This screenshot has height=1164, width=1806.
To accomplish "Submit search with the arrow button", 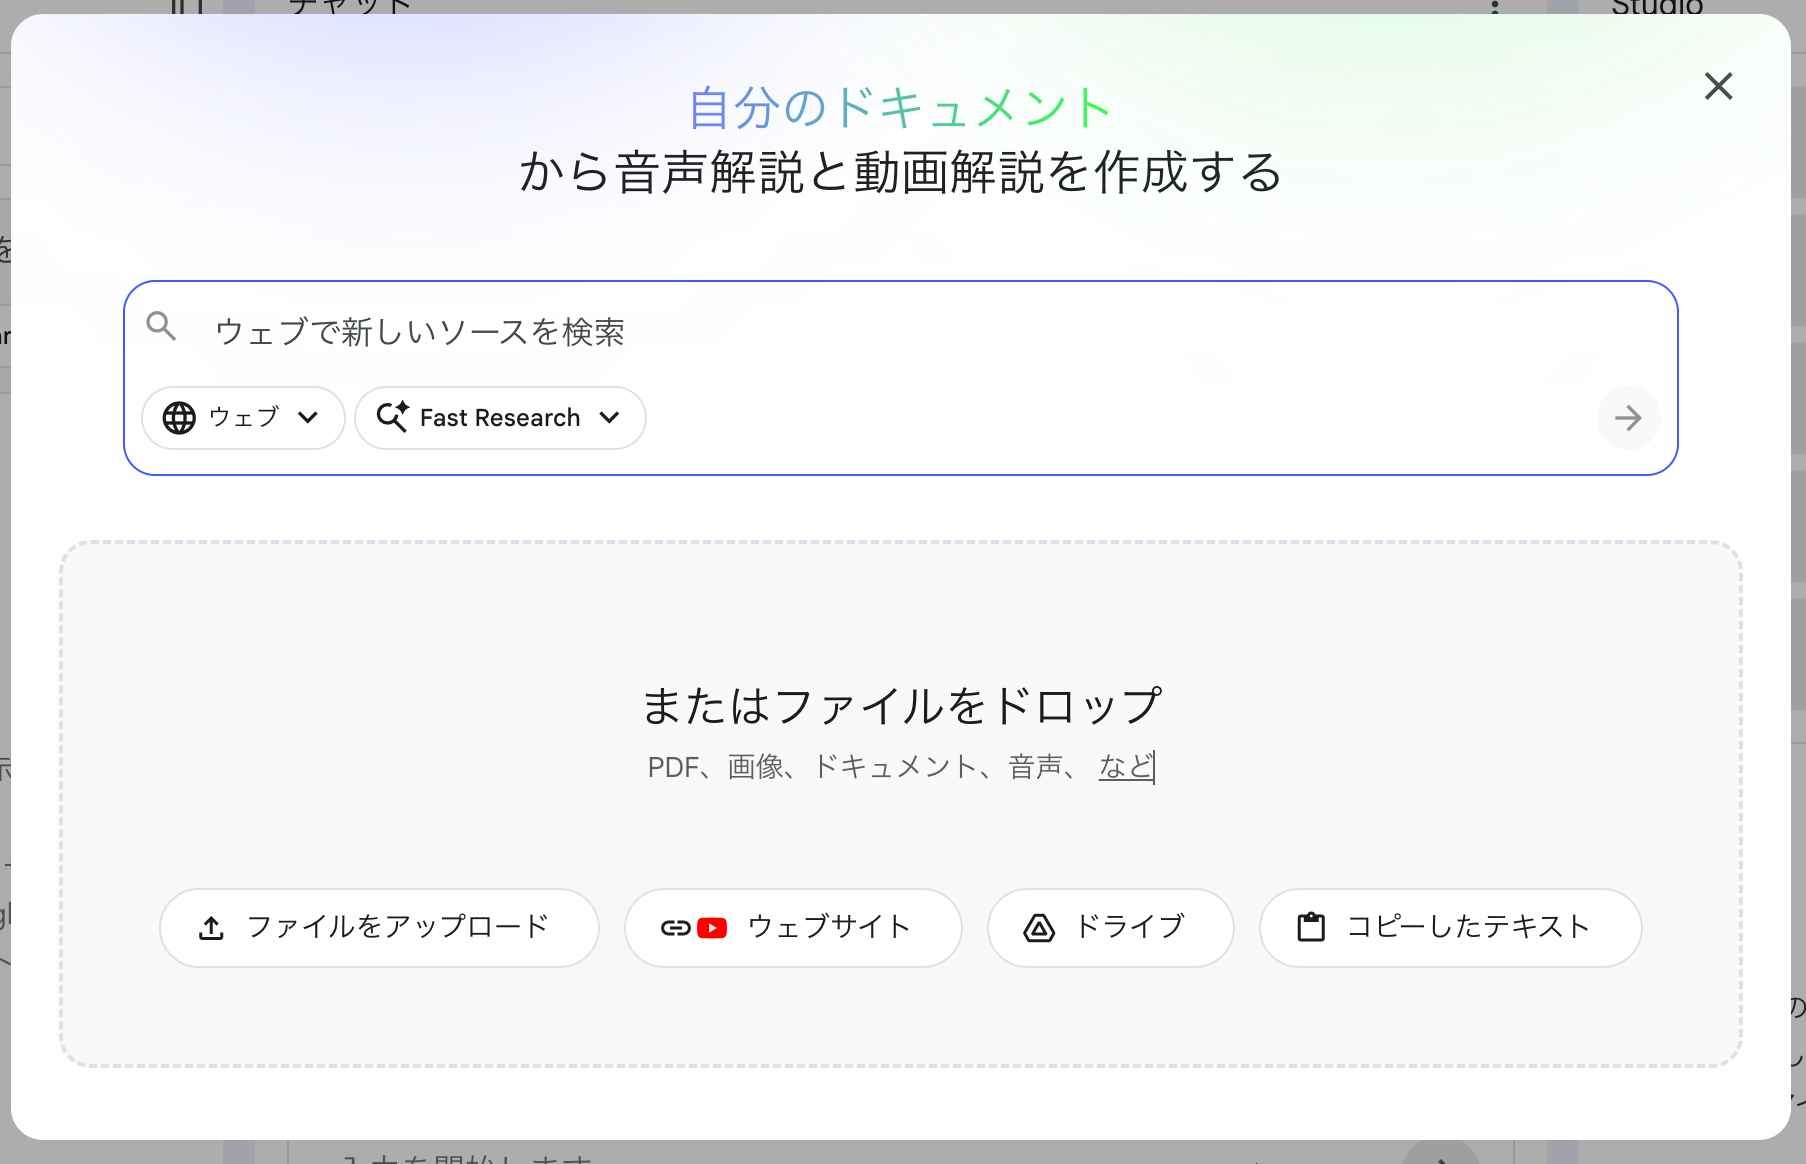I will (x=1628, y=418).
